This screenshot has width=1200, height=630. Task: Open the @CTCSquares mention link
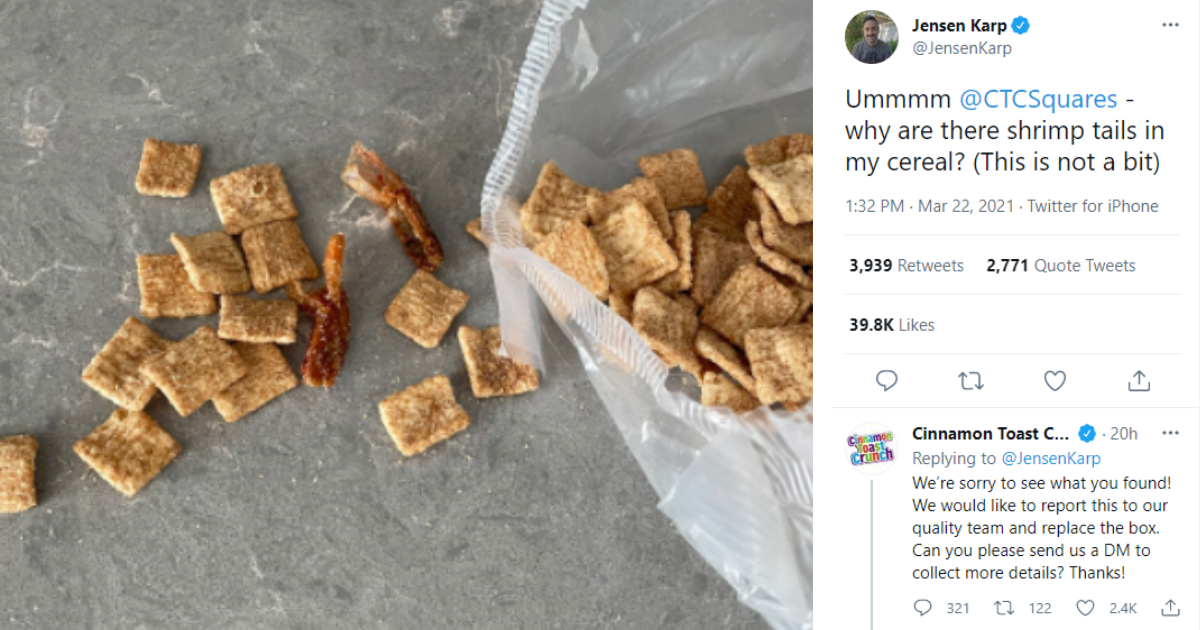coord(1038,100)
